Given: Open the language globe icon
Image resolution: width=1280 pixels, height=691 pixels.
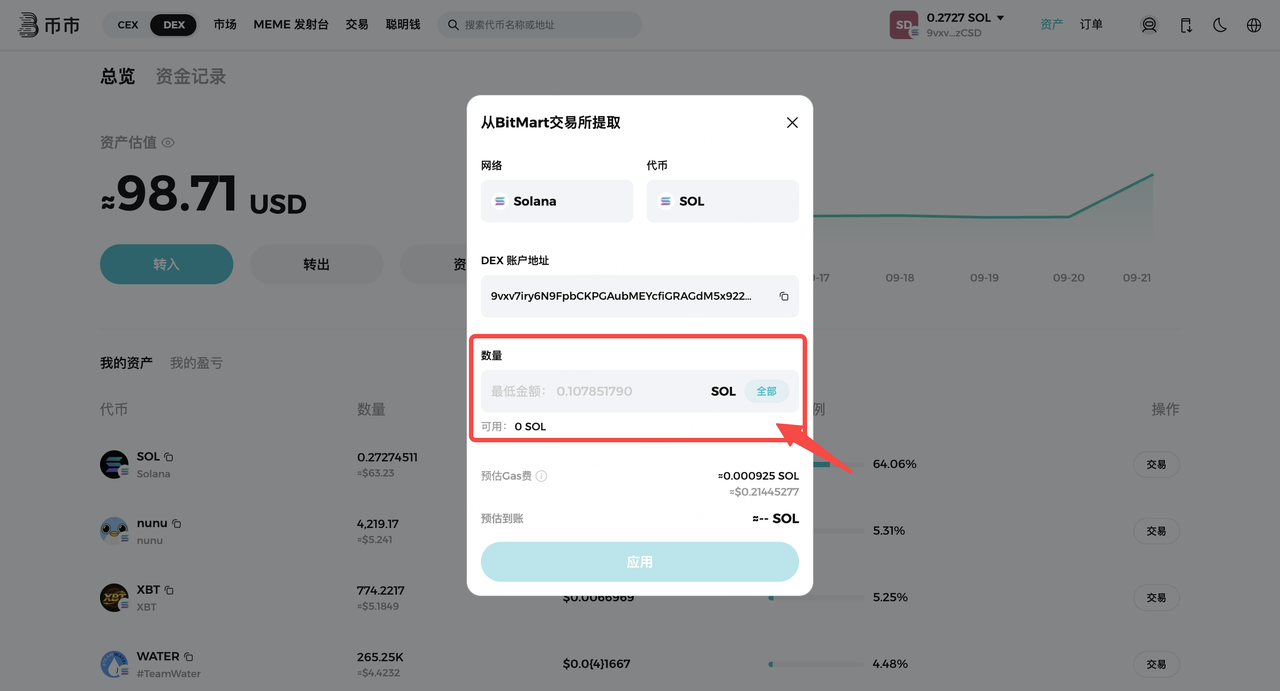Looking at the screenshot, I should click(x=1254, y=25).
